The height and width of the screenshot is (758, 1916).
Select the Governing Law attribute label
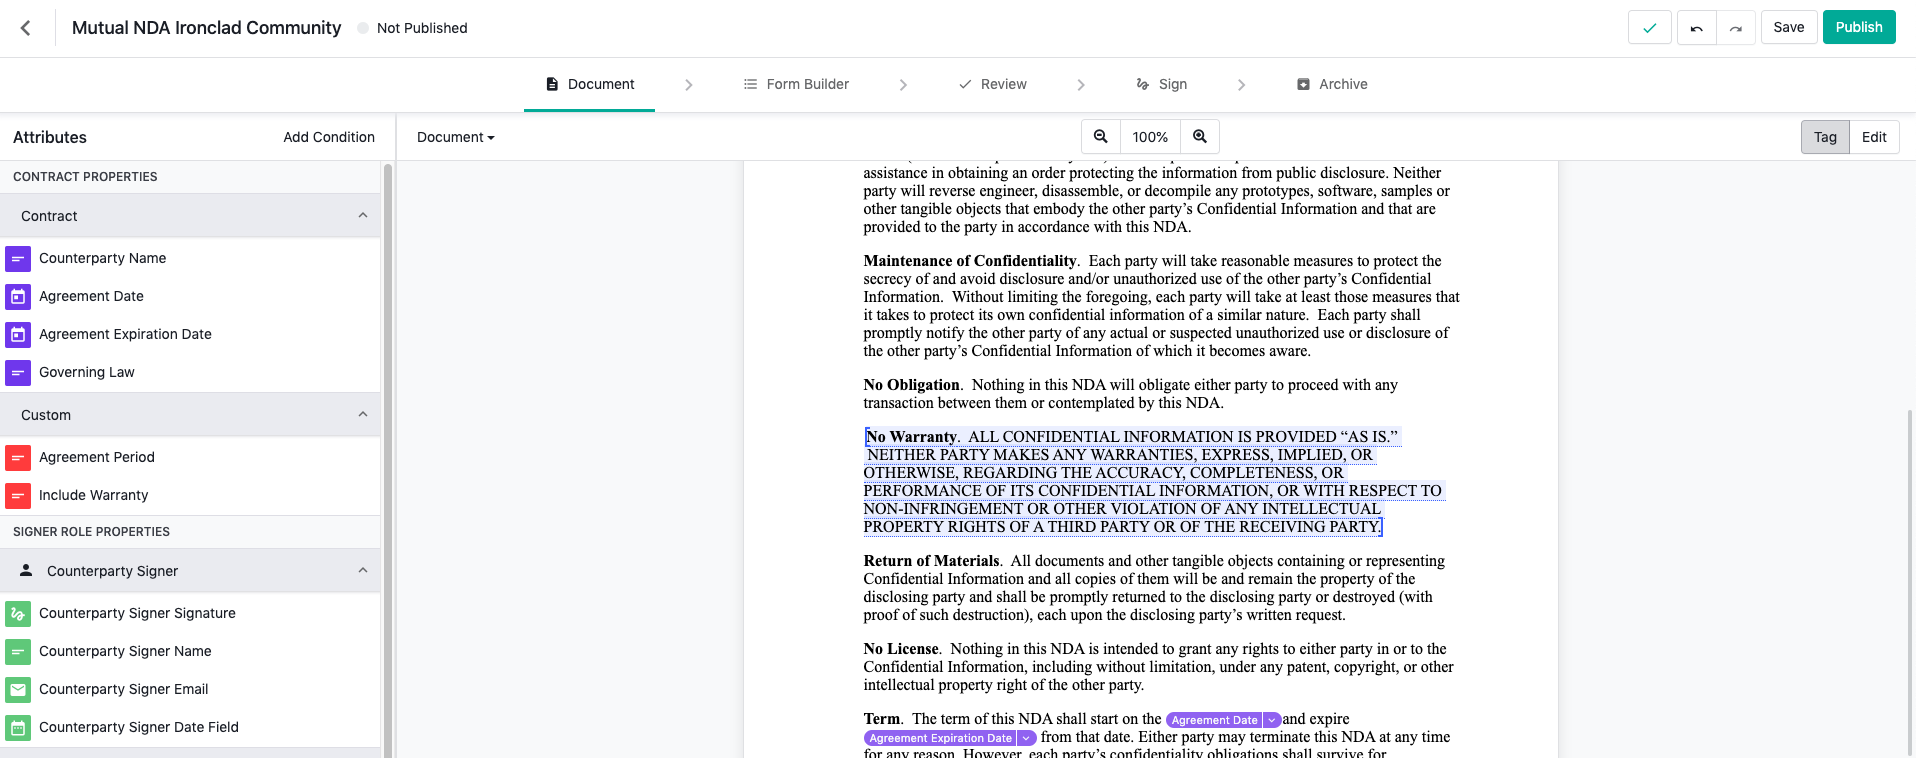point(87,373)
